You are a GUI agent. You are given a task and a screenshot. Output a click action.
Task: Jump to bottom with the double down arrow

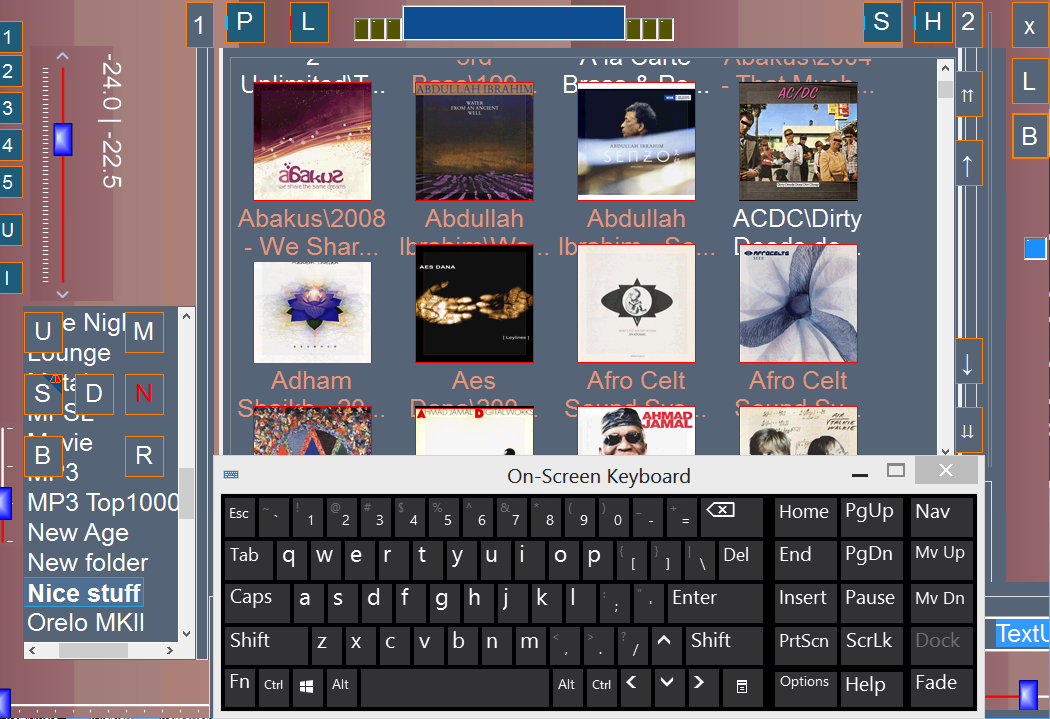click(968, 430)
